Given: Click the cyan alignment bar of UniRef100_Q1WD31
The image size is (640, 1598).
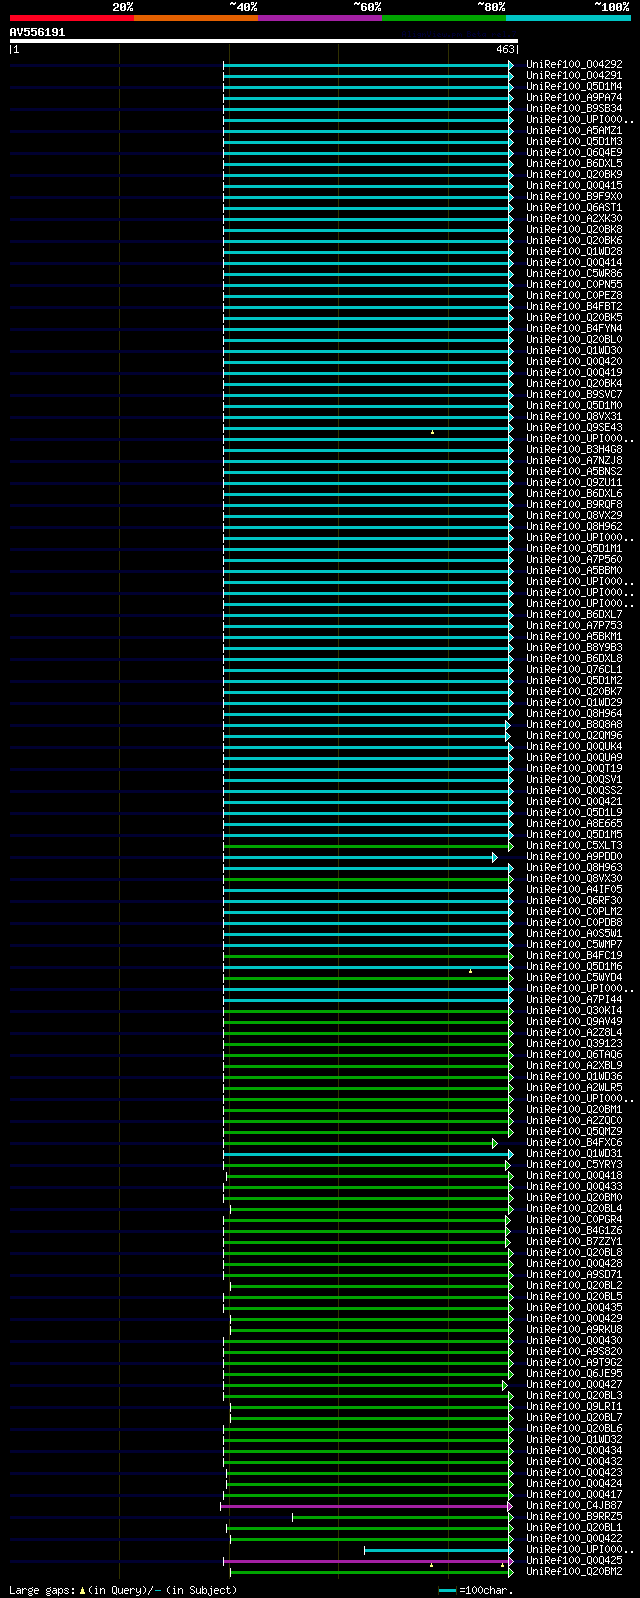Looking at the screenshot, I should click(368, 1154).
